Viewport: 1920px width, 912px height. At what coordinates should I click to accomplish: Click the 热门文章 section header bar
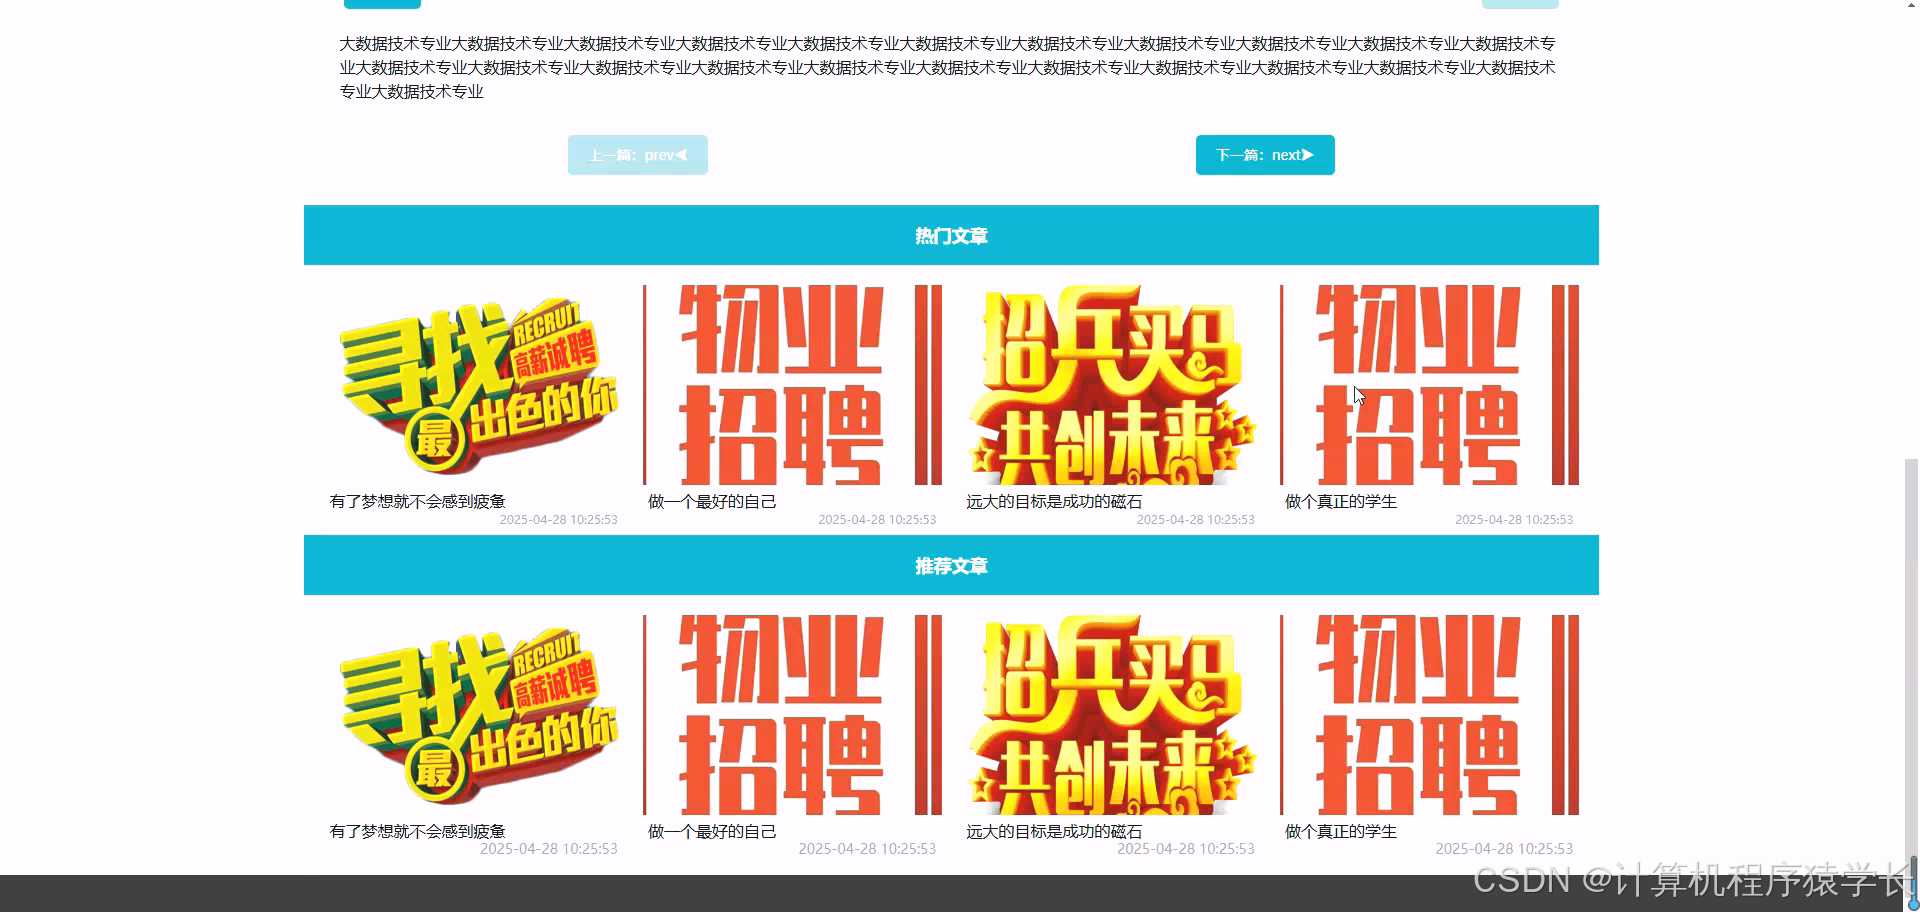pos(951,235)
